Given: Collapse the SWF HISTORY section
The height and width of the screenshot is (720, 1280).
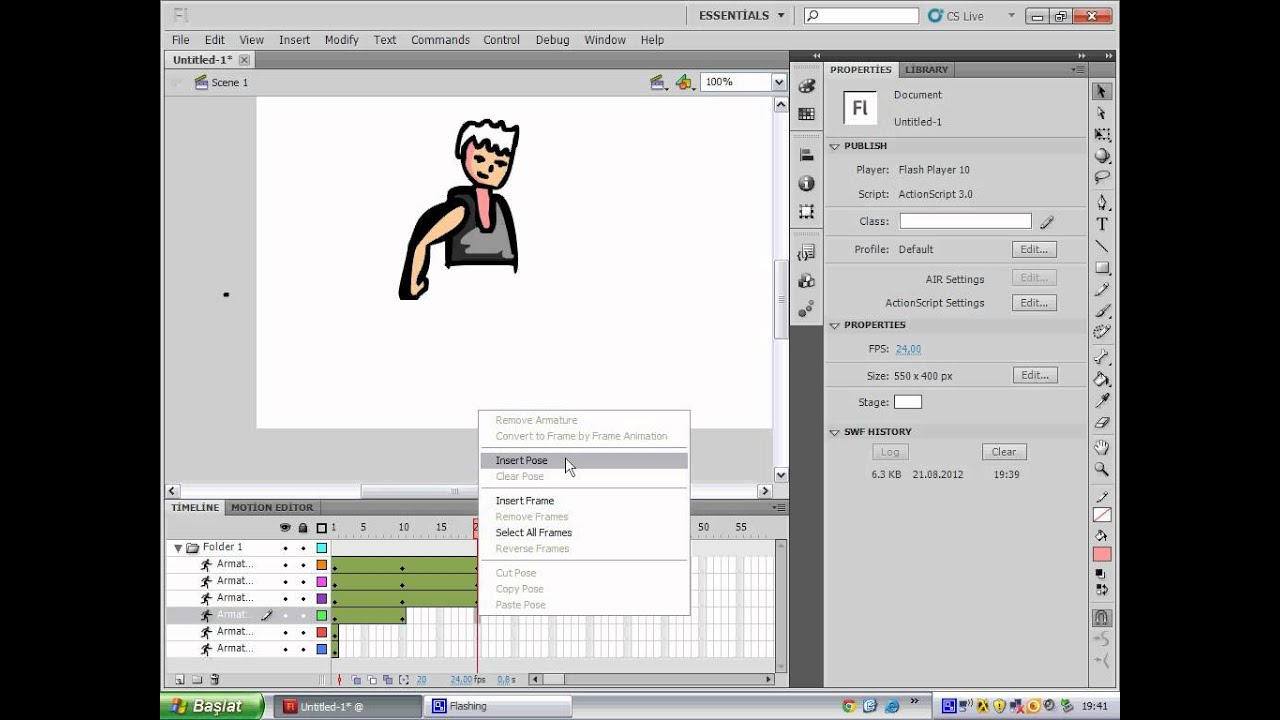Looking at the screenshot, I should pyautogui.click(x=834, y=432).
